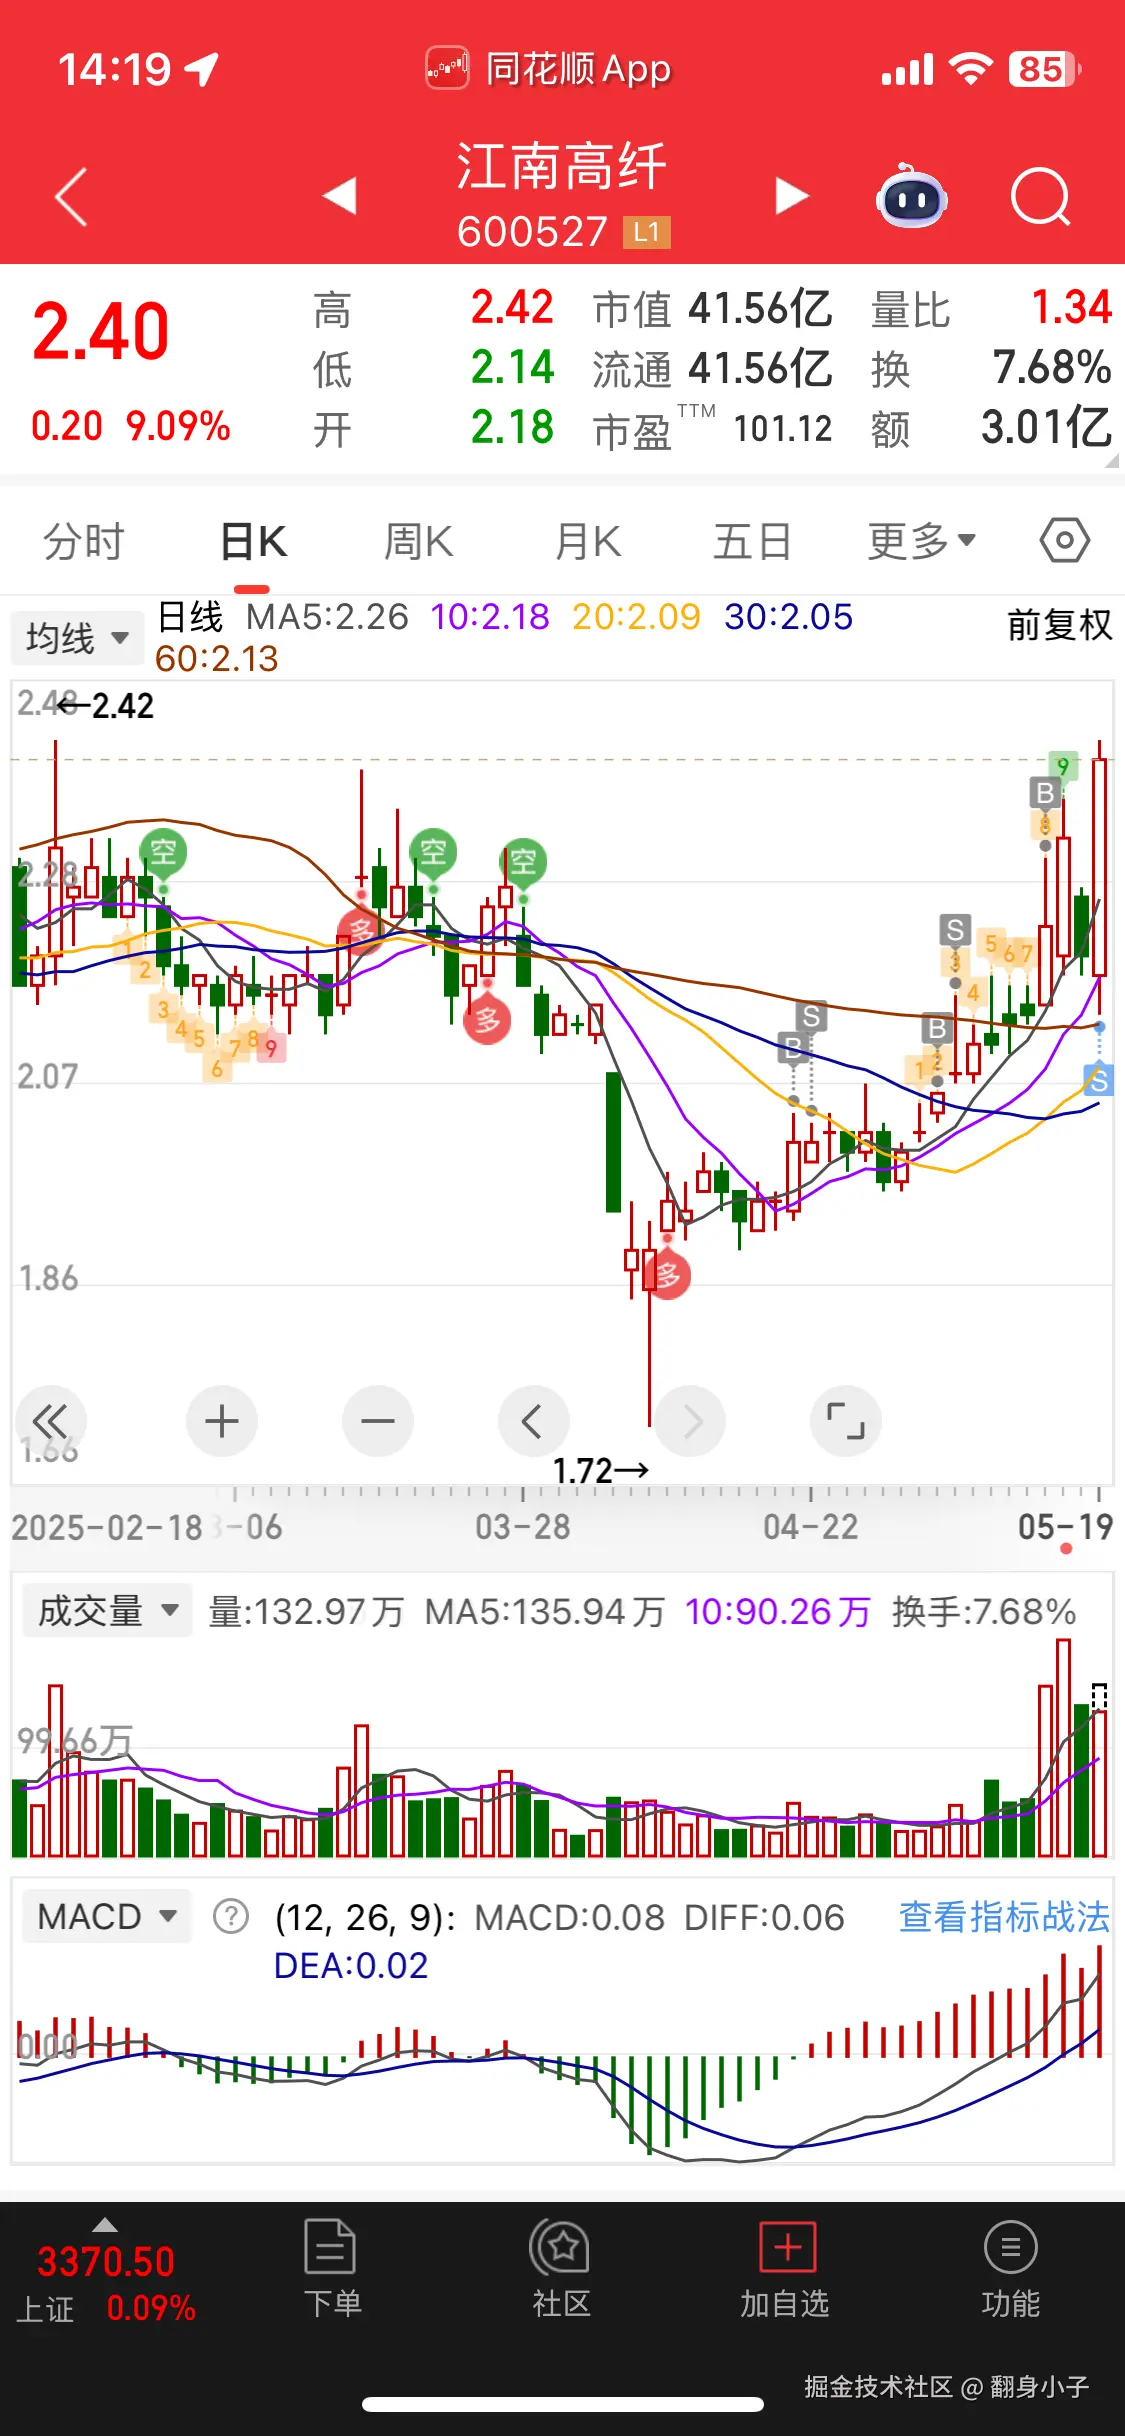
Task: Tap 上证 index 3370.50 quote
Action: click(105, 2284)
